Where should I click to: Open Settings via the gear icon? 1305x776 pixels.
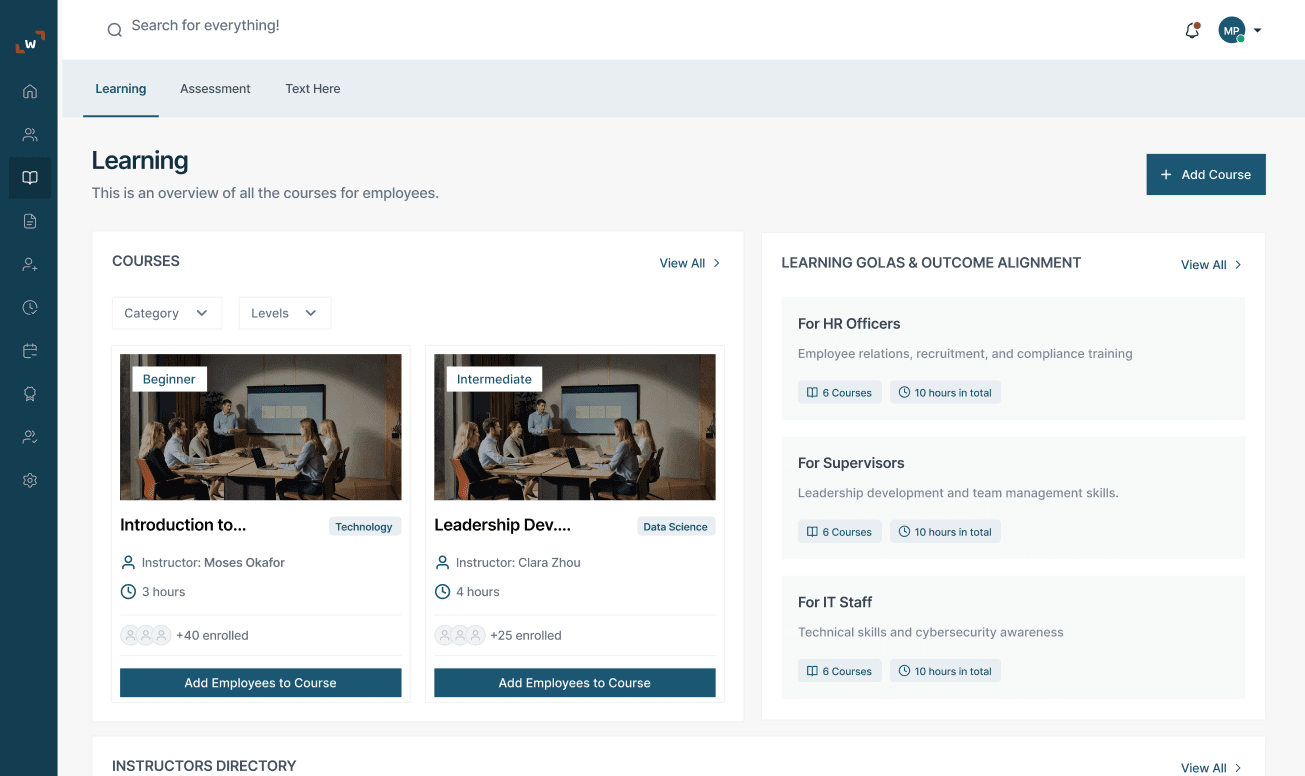[29, 480]
